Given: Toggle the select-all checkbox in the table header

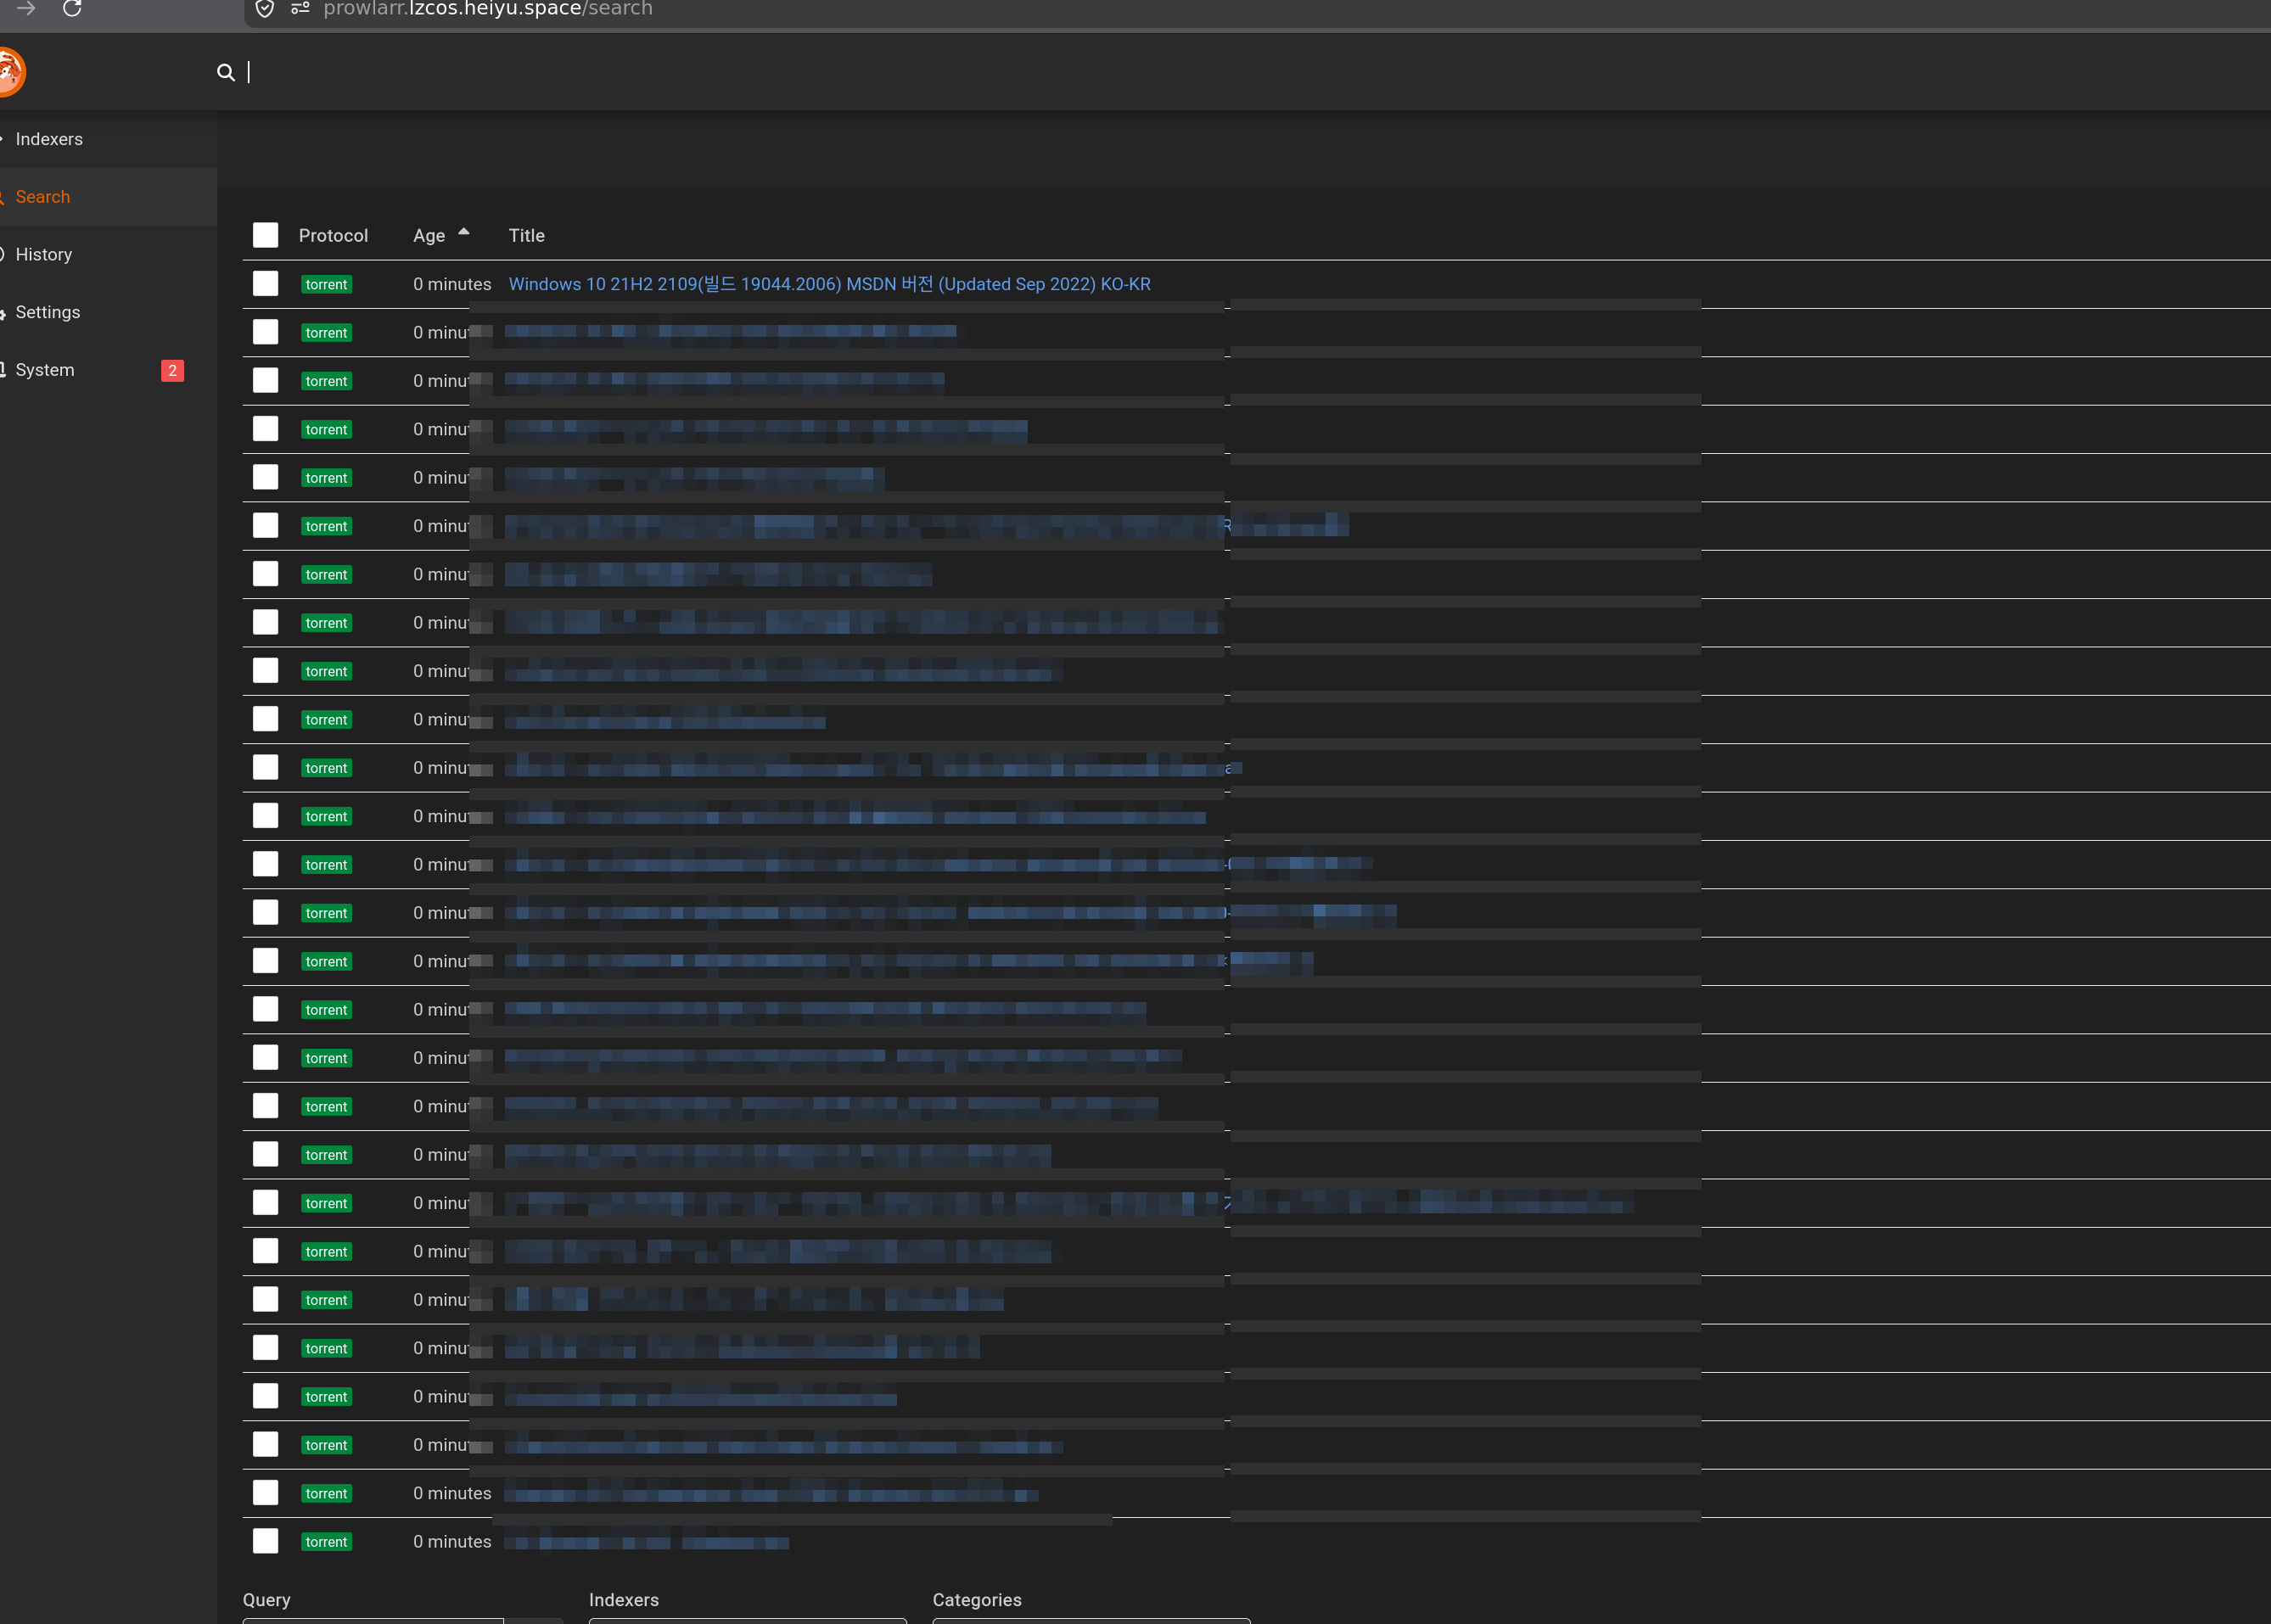Looking at the screenshot, I should 266,235.
